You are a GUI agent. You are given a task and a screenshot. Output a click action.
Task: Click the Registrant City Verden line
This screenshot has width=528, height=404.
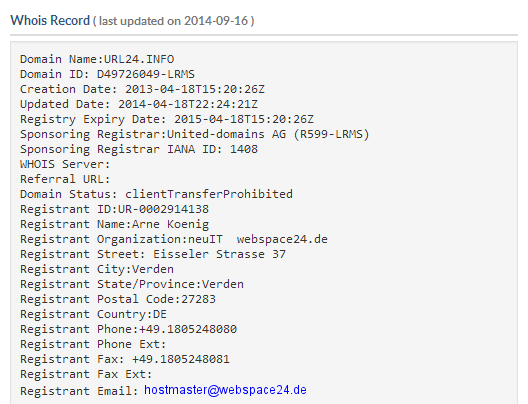tap(97, 269)
